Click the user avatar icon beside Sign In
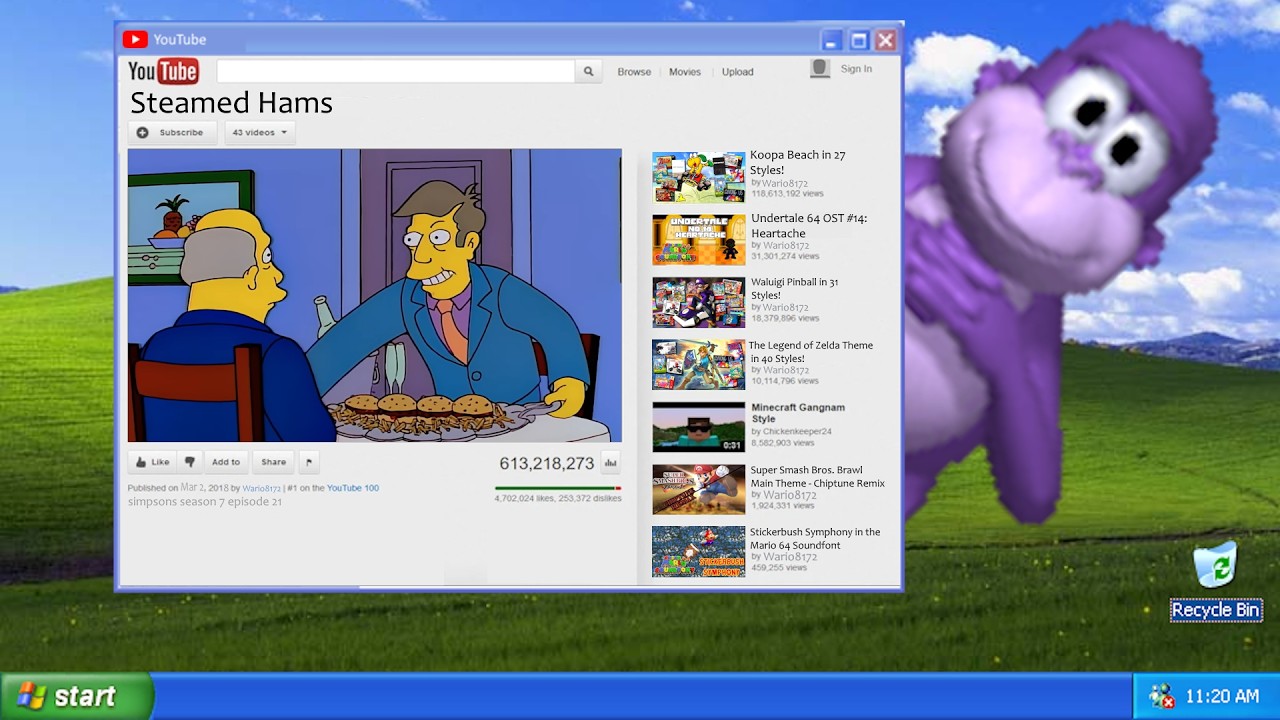This screenshot has height=720, width=1280. (x=820, y=68)
